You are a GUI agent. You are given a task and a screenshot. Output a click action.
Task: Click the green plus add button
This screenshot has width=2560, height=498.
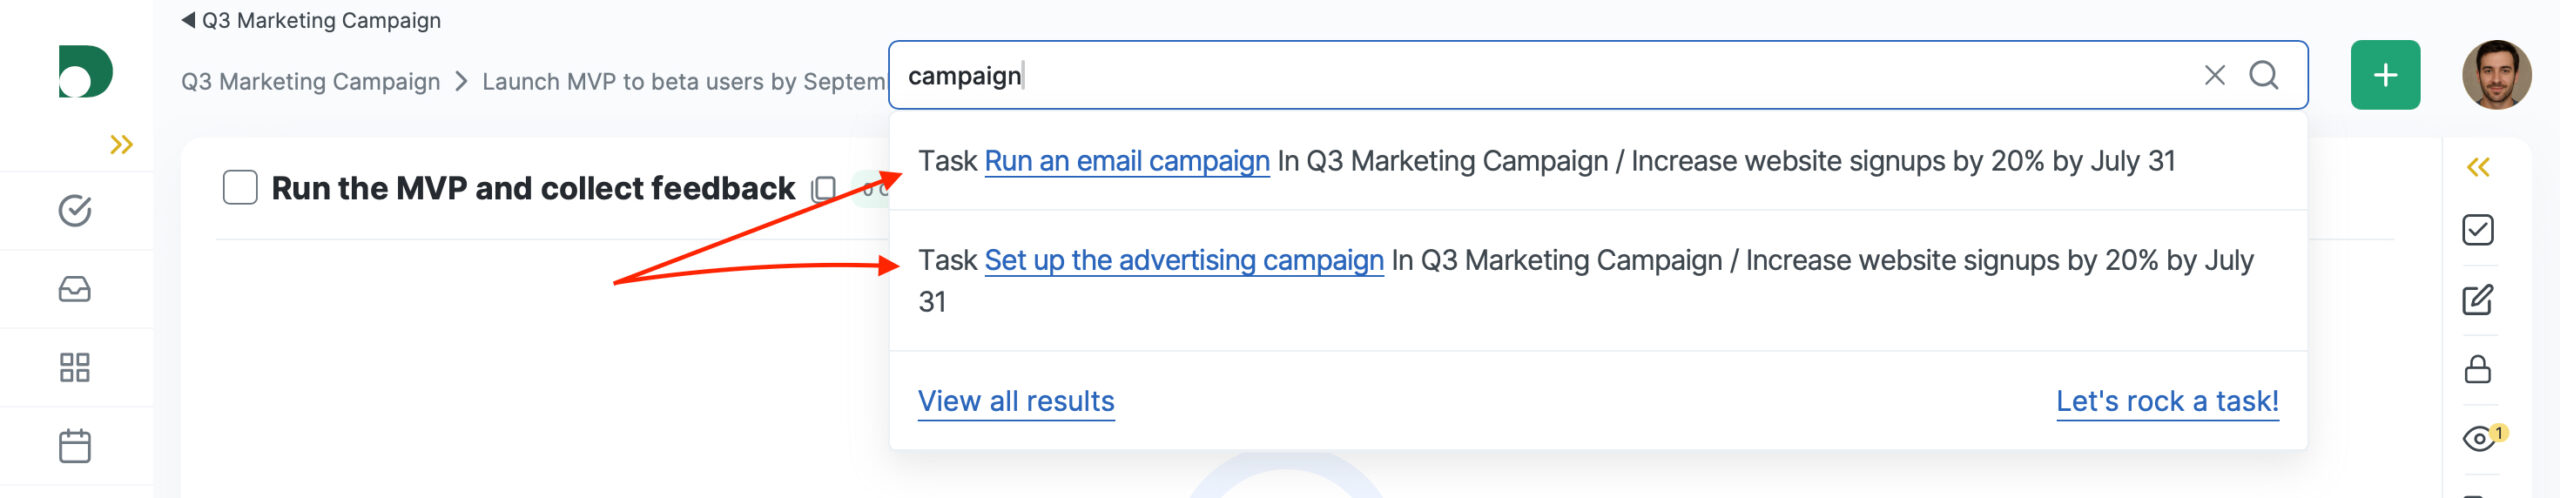pos(2385,75)
